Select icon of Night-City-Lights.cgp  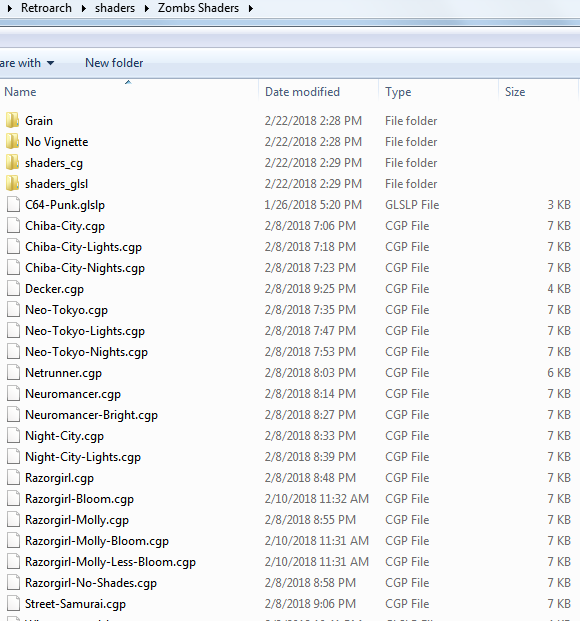point(13,456)
